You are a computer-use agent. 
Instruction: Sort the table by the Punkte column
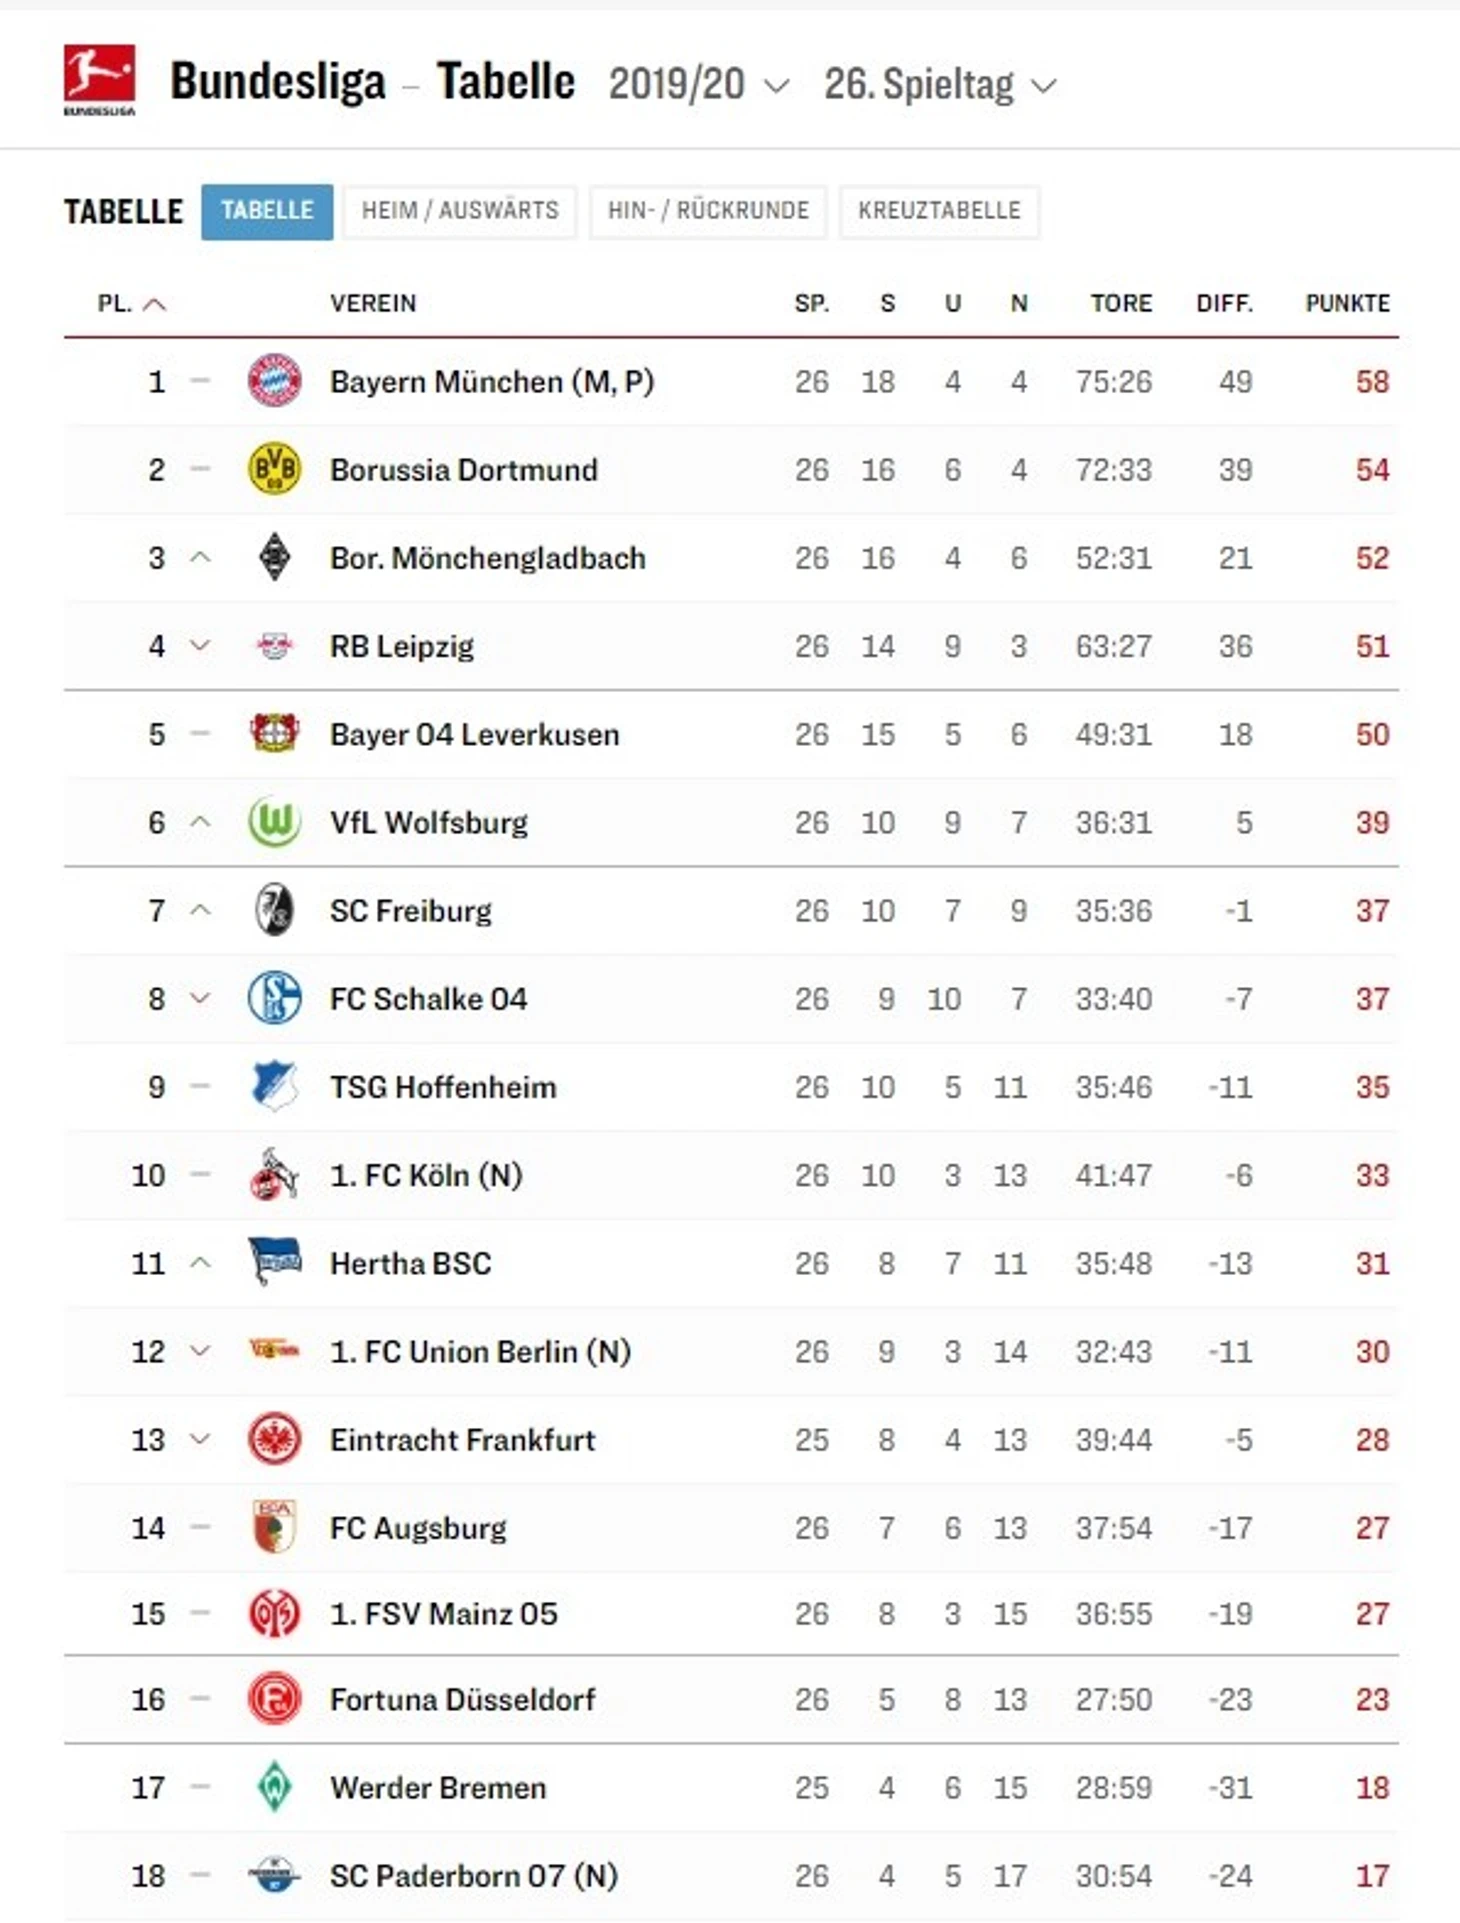1346,303
